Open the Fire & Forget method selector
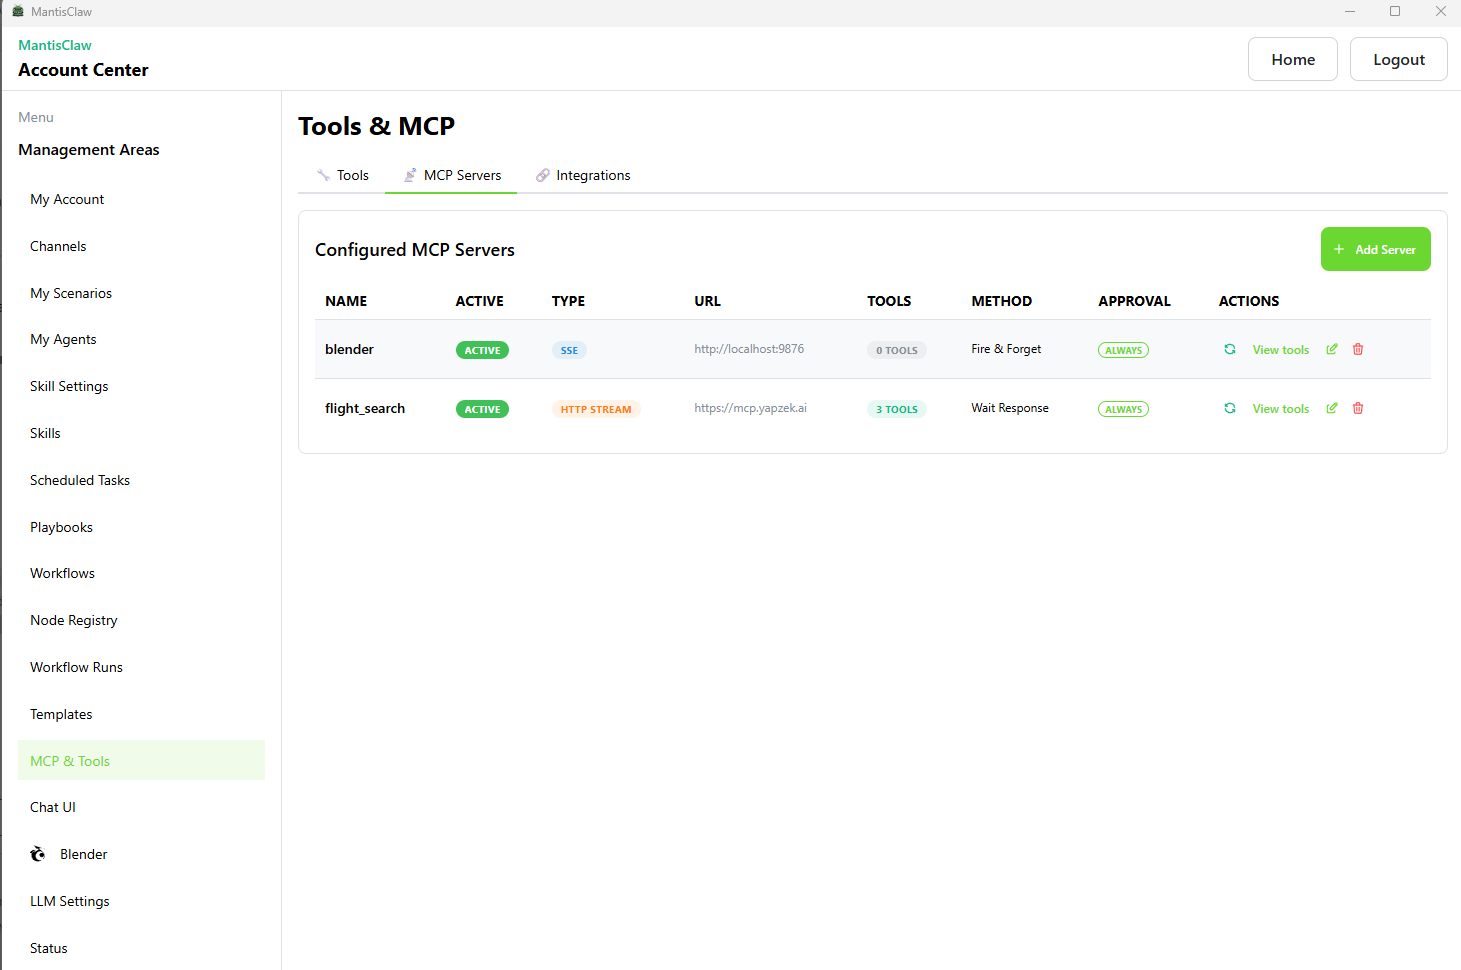Image resolution: width=1461 pixels, height=970 pixels. click(x=1005, y=349)
